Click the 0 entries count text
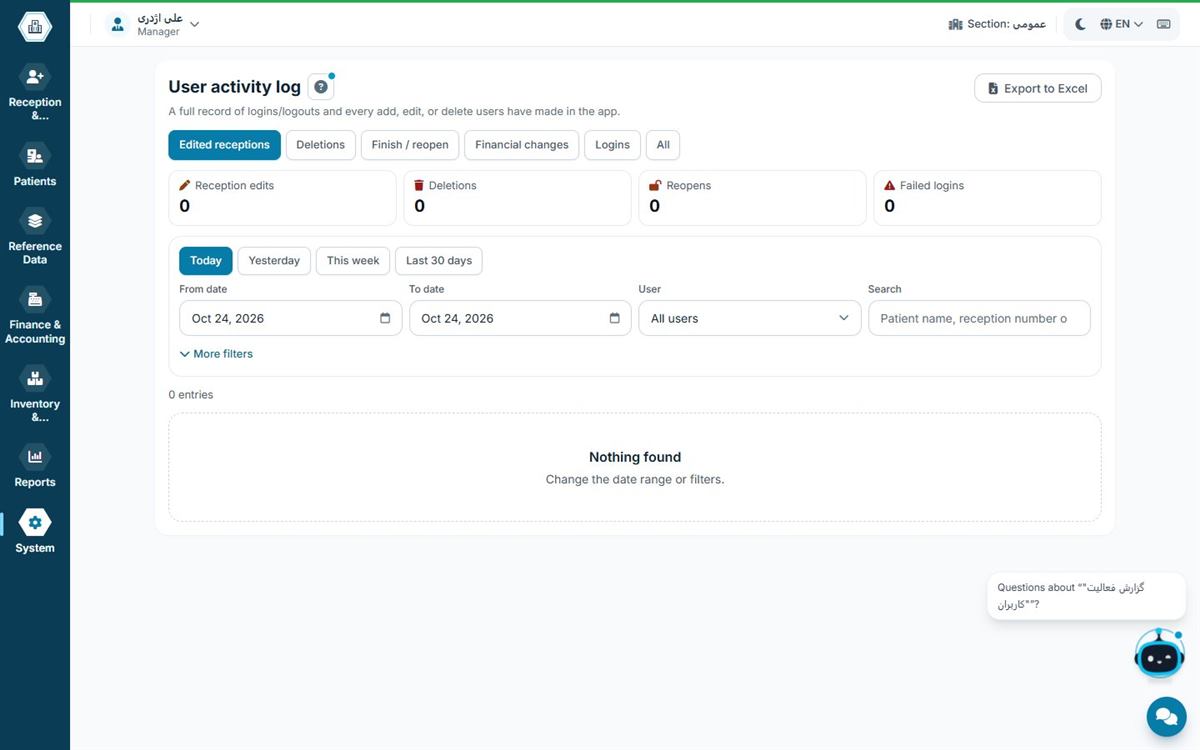This screenshot has height=750, width=1200. [191, 395]
